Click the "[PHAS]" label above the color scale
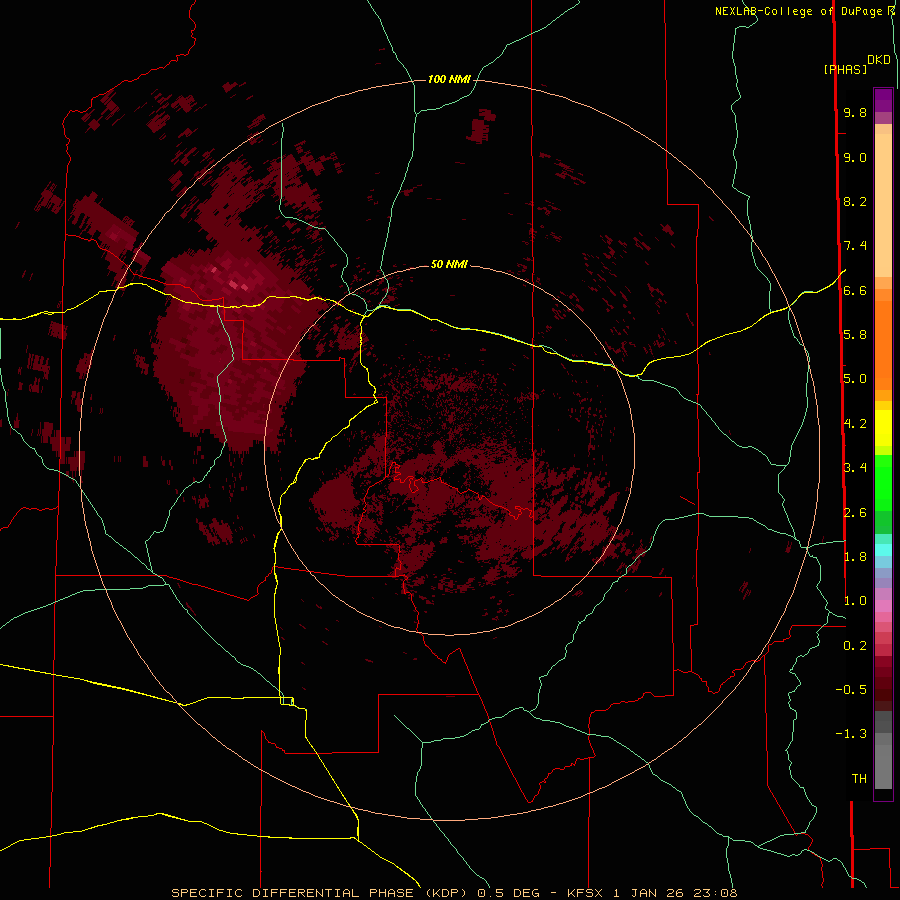The image size is (900, 900). (845, 69)
